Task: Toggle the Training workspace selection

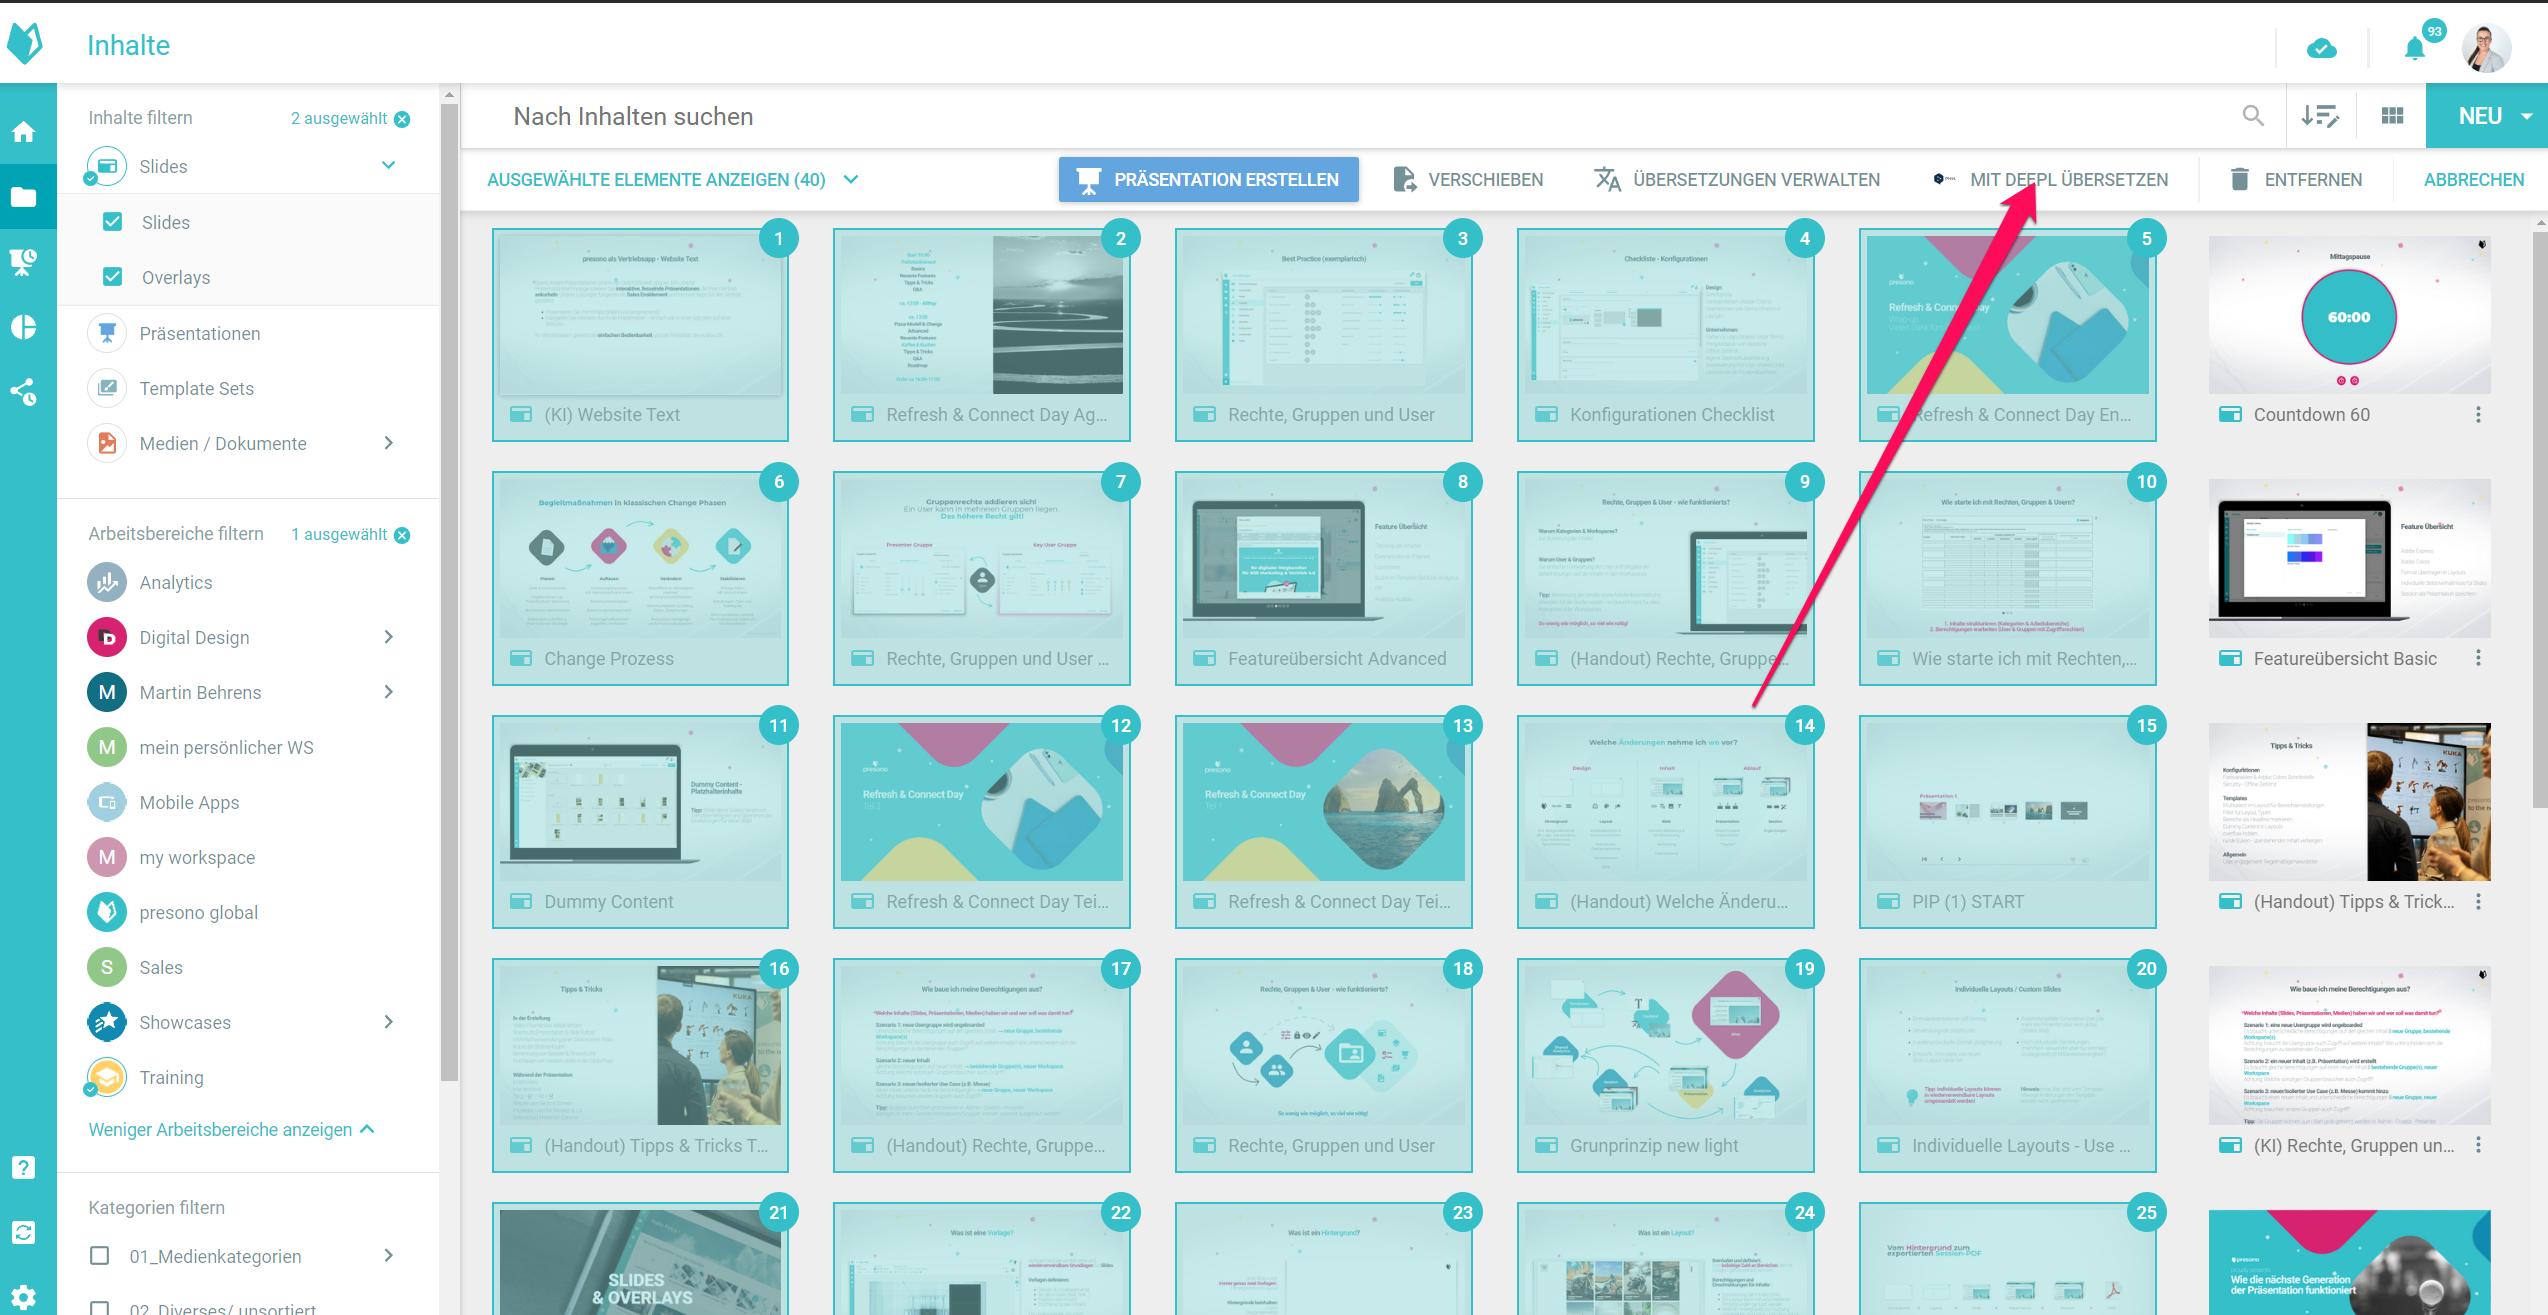Action: coord(107,1077)
